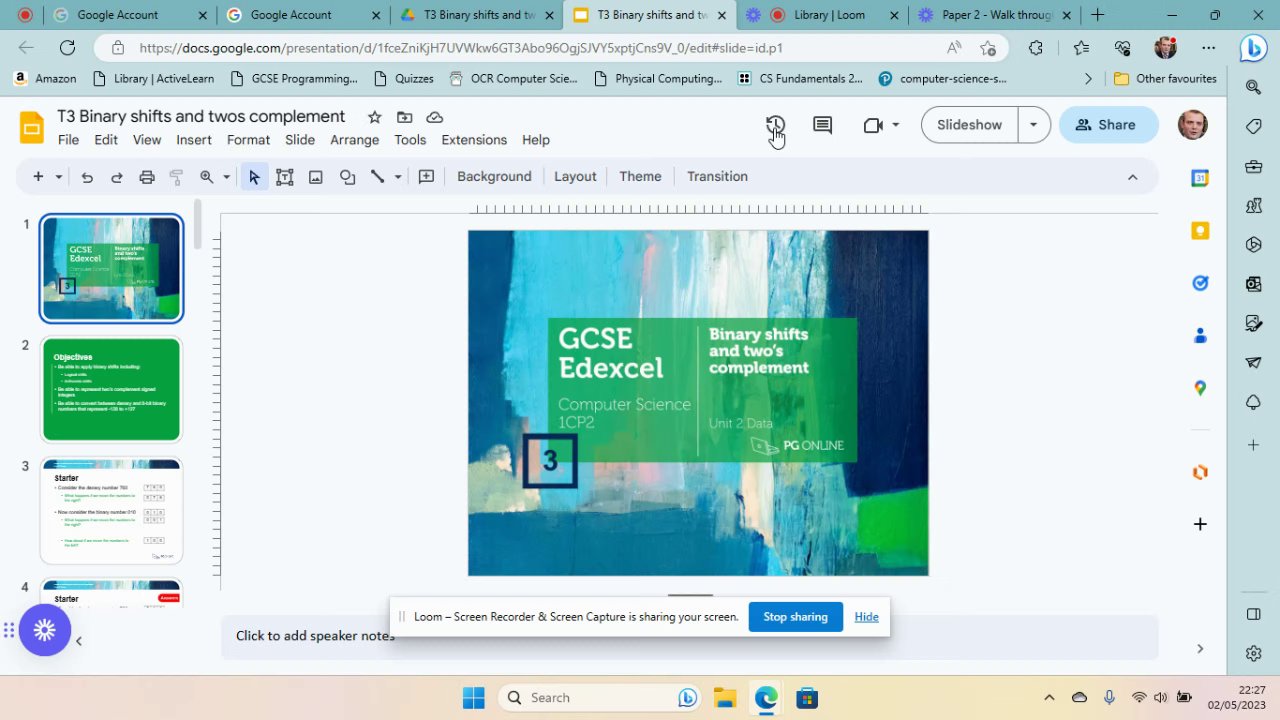The image size is (1280, 720).
Task: Open Google Maps in the side panel
Action: (1200, 388)
